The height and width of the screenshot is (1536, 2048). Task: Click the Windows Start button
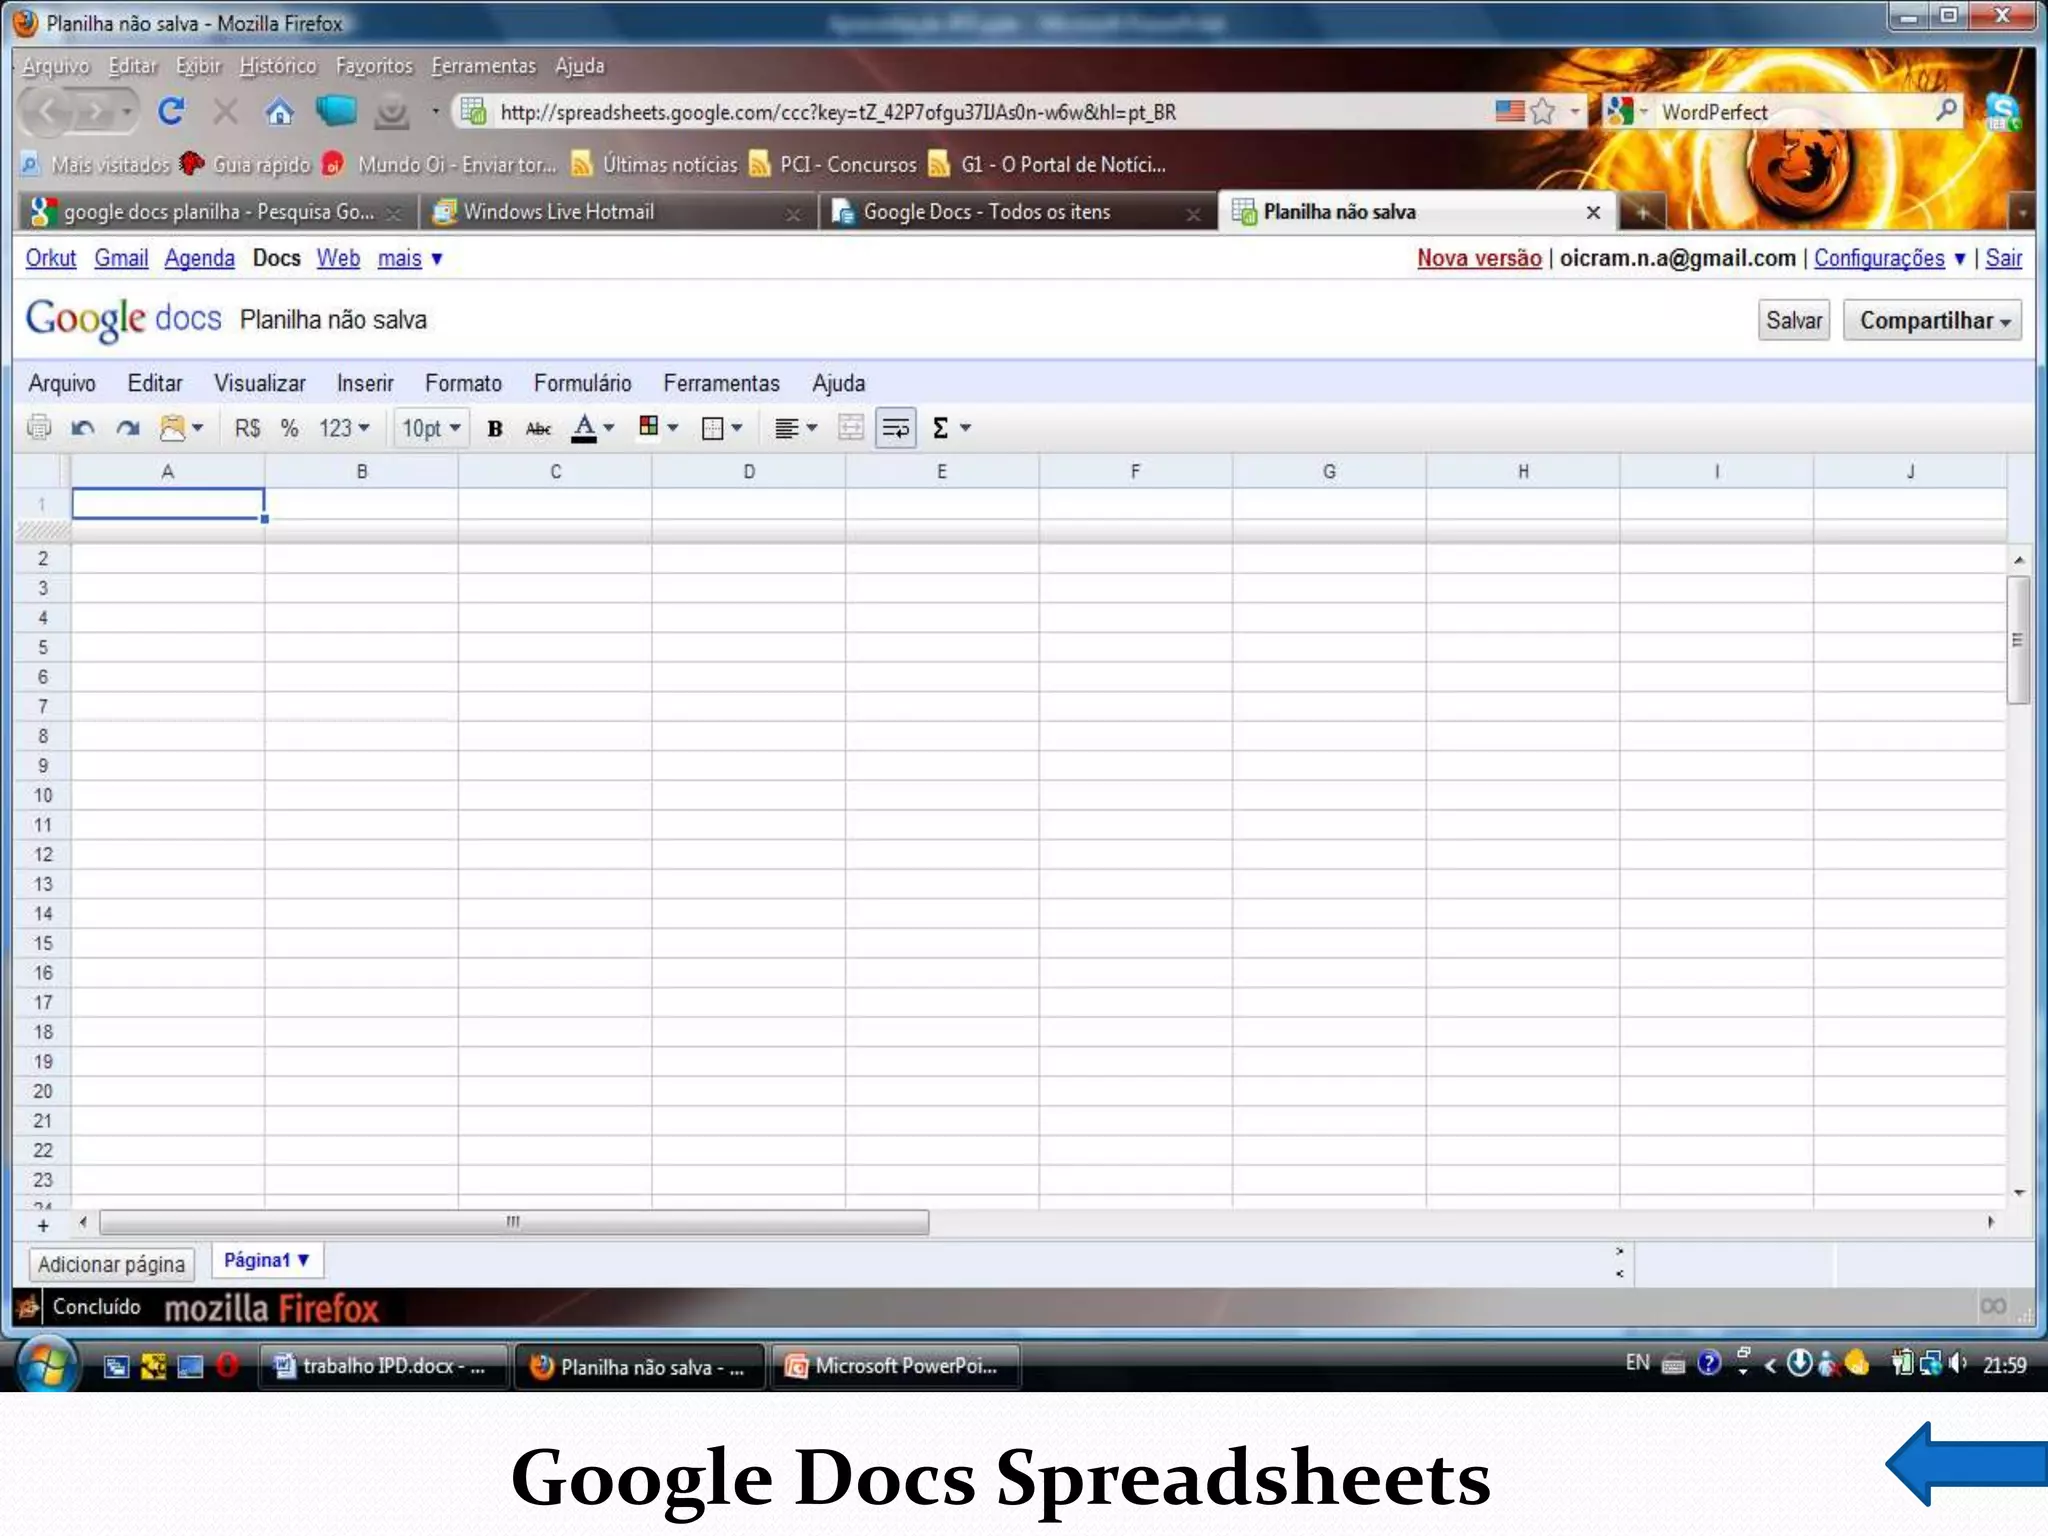click(x=46, y=1365)
